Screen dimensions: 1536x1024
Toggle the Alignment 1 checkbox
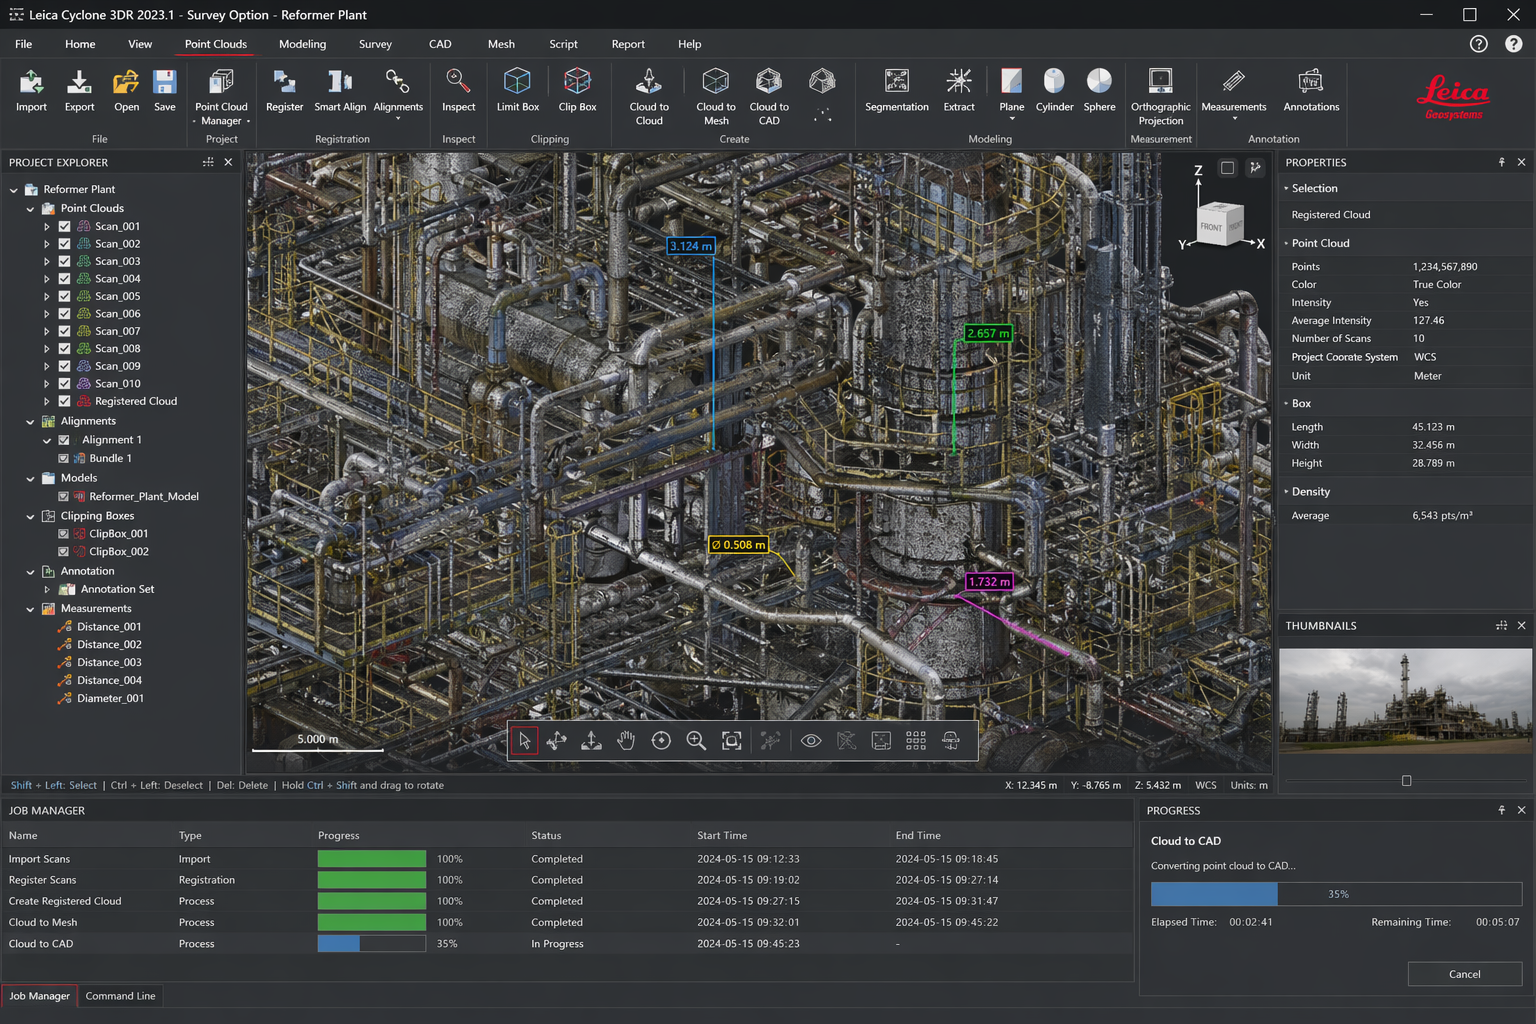[64, 440]
